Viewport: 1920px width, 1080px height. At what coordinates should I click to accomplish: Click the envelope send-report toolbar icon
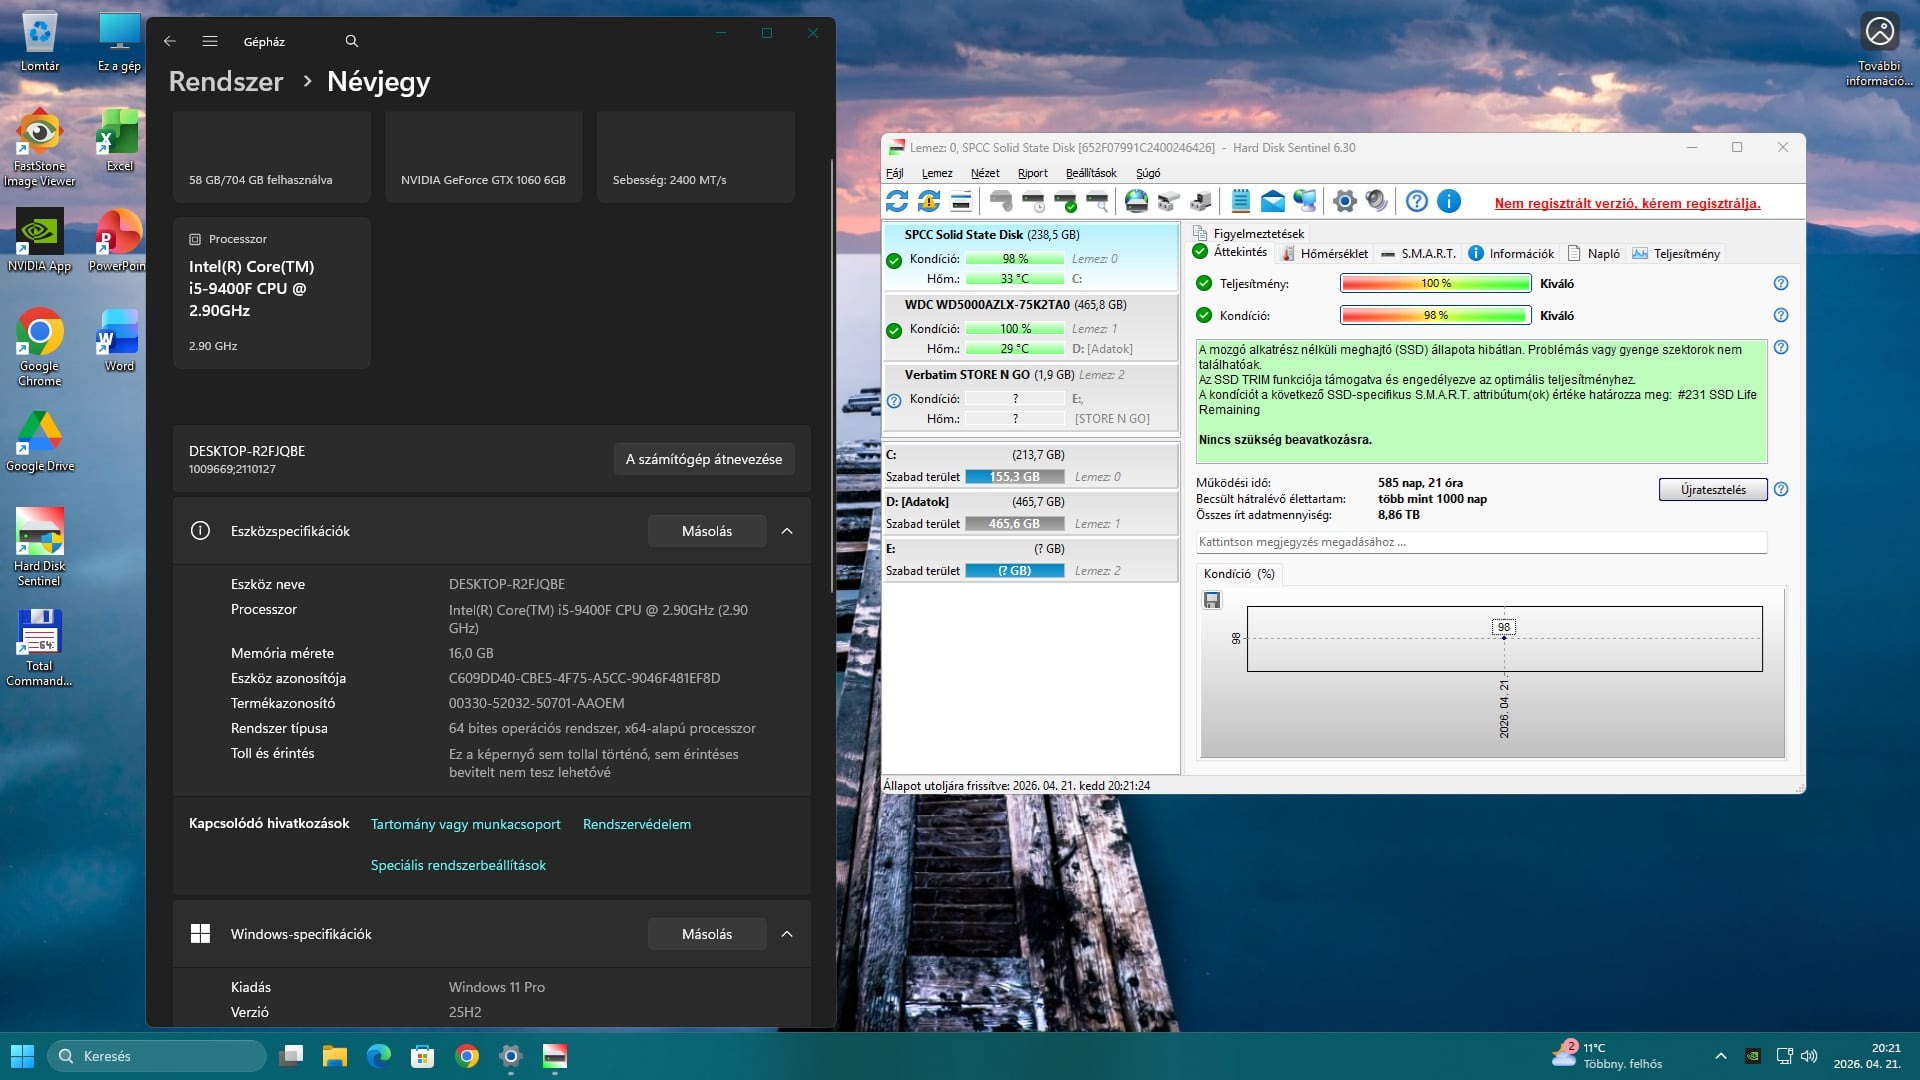pos(1272,201)
